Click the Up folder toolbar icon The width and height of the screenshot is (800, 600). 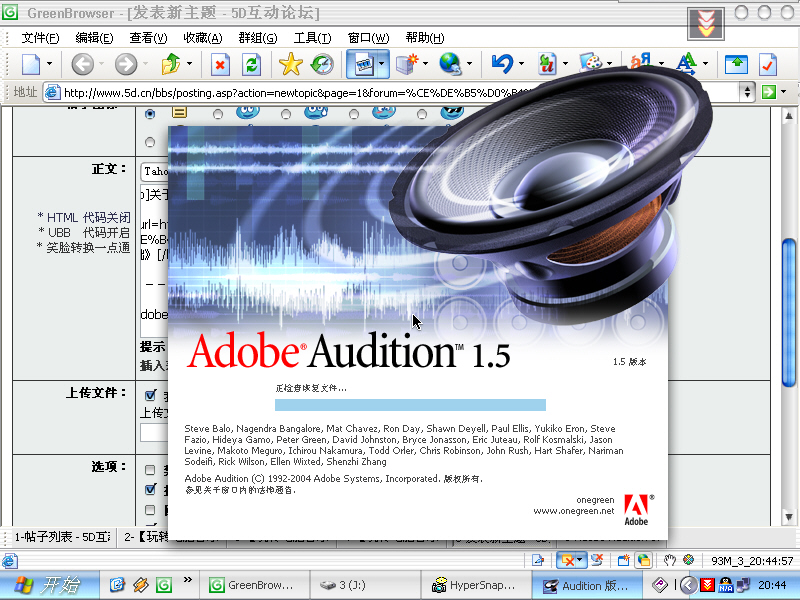click(171, 64)
